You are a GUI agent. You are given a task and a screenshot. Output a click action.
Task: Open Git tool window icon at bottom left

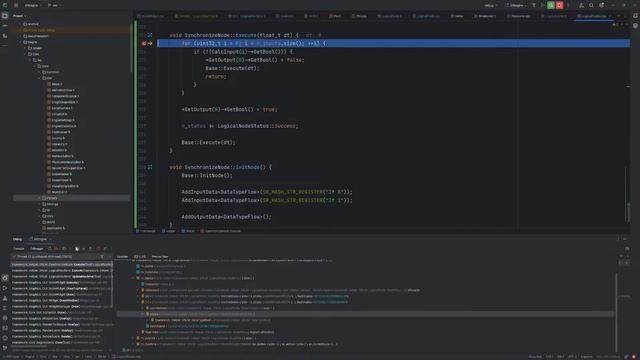click(x=5, y=348)
